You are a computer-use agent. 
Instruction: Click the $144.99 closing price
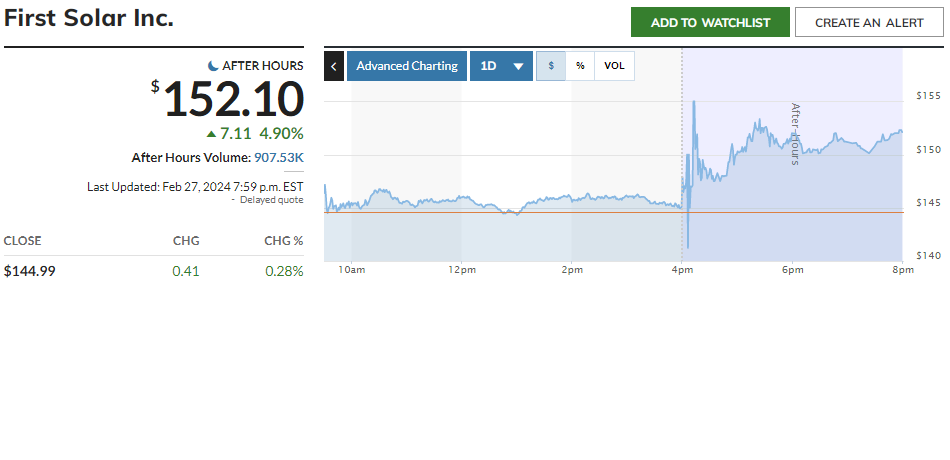30,271
